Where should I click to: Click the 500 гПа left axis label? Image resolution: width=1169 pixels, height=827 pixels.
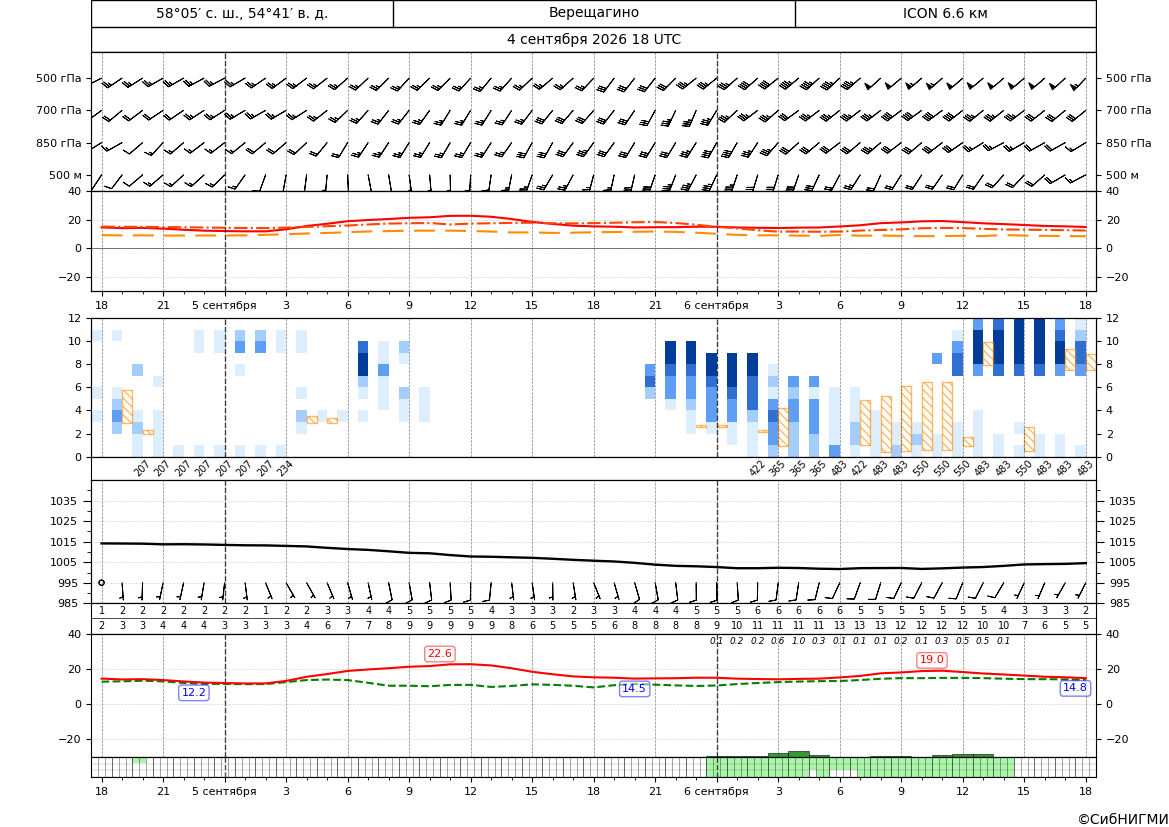pyautogui.click(x=59, y=78)
